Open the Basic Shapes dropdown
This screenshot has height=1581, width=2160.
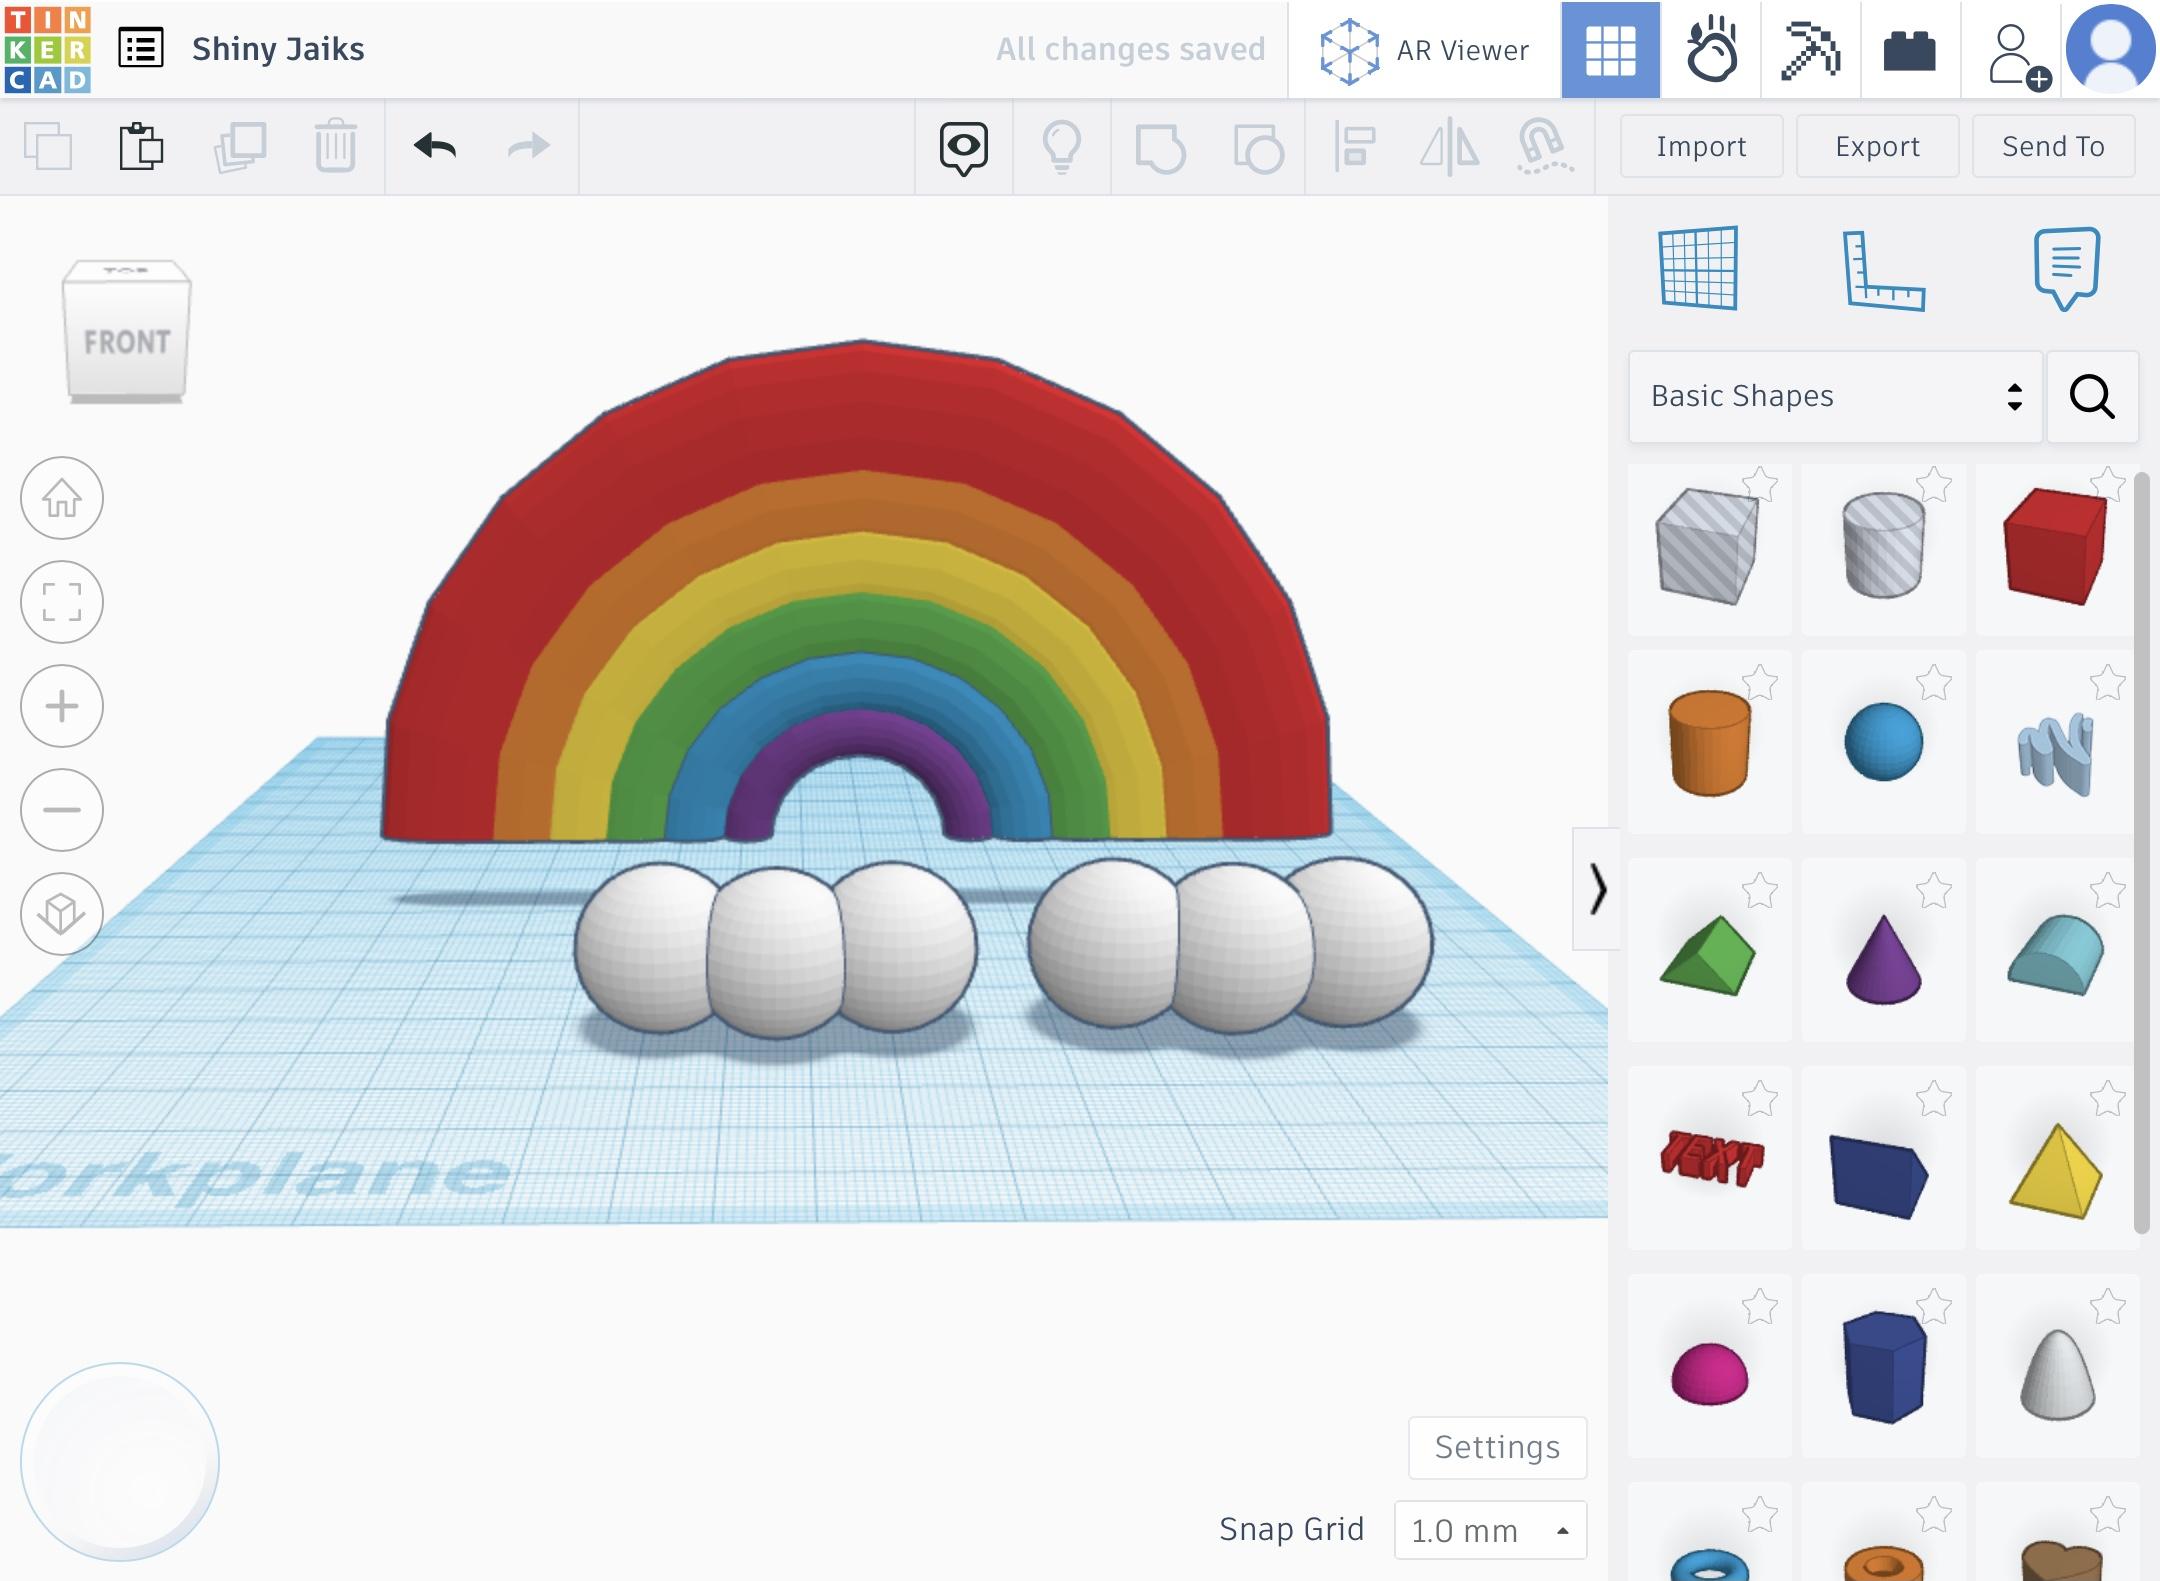pyautogui.click(x=1834, y=397)
